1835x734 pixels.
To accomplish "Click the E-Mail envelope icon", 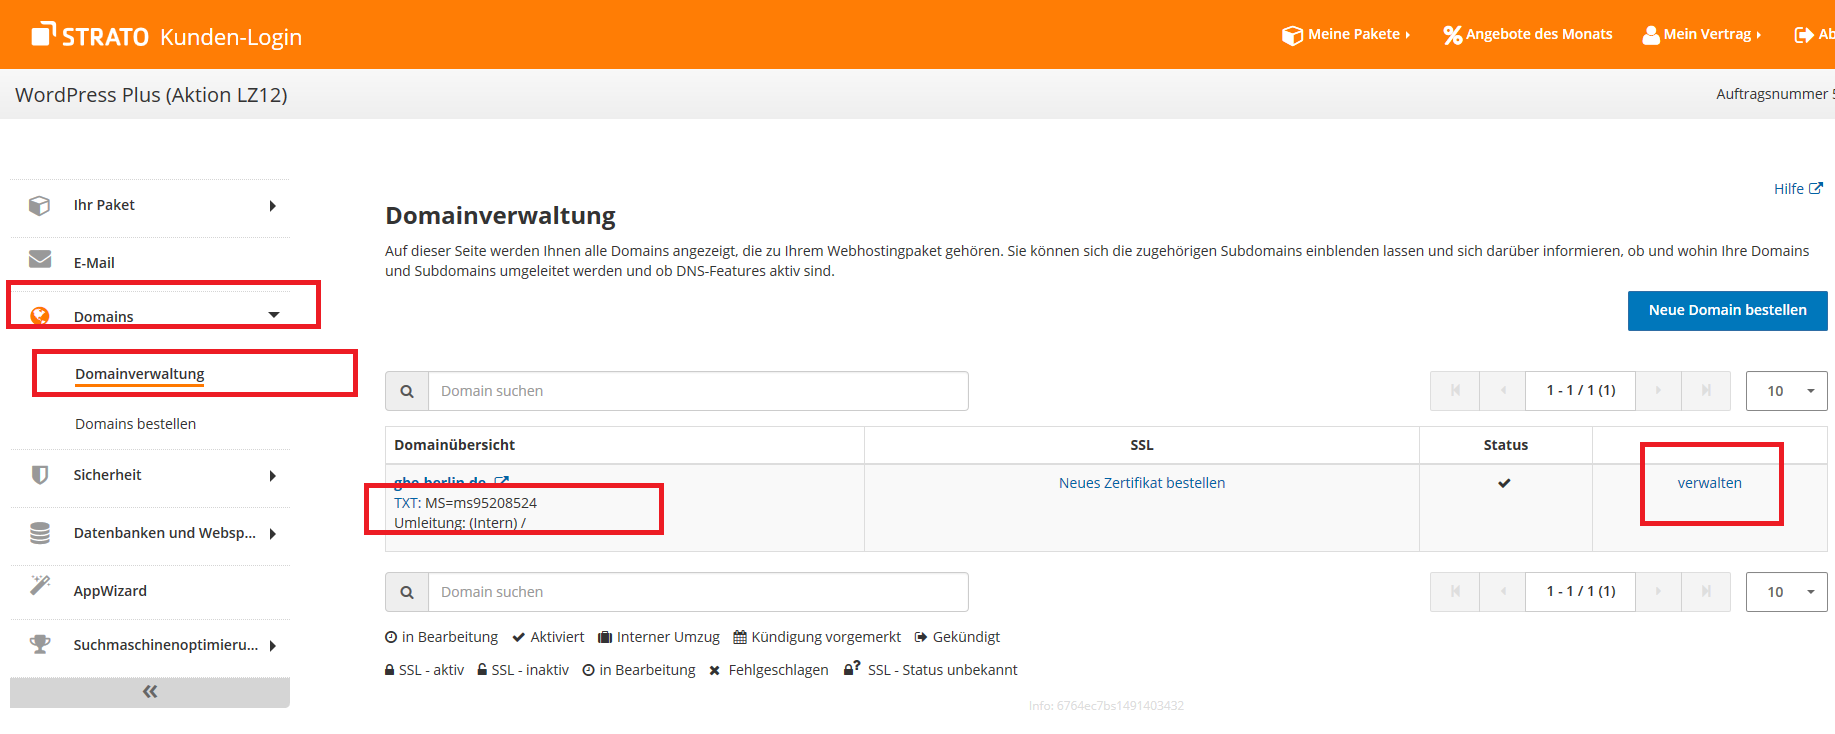I will coord(40,260).
